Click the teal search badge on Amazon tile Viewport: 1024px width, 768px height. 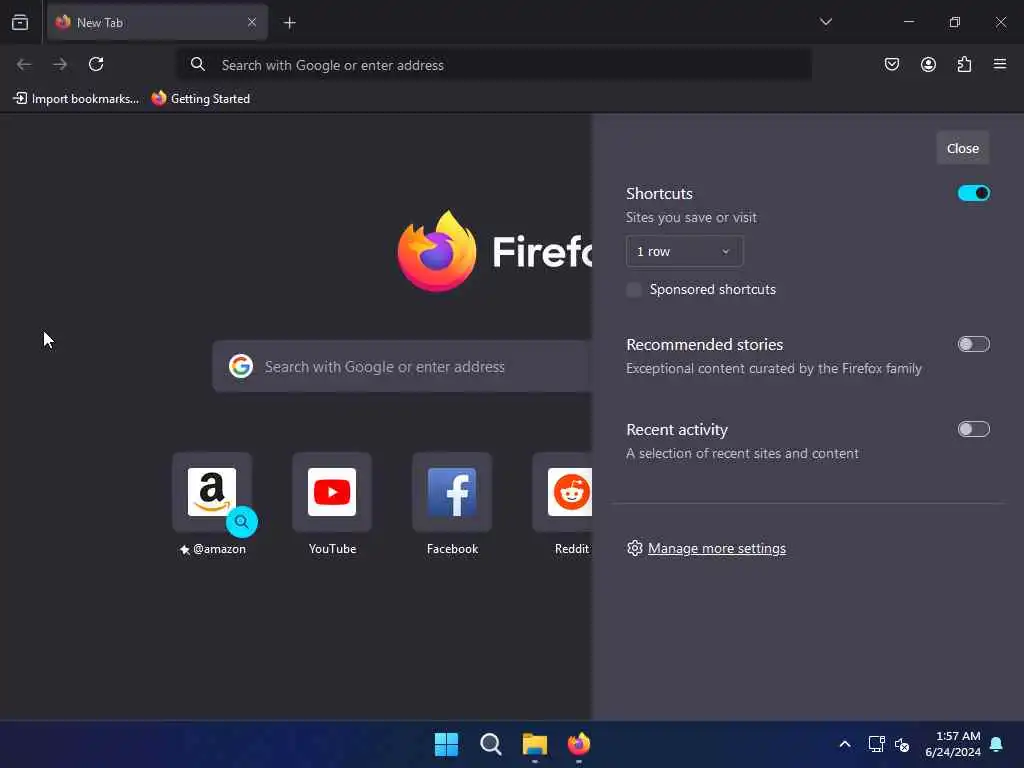point(242,521)
